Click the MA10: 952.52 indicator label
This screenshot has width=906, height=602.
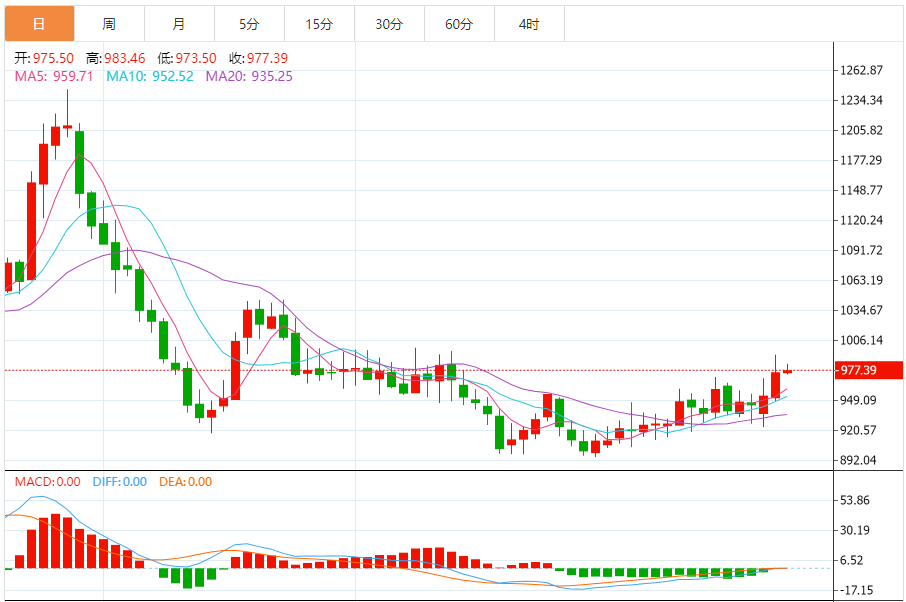pyautogui.click(x=150, y=76)
